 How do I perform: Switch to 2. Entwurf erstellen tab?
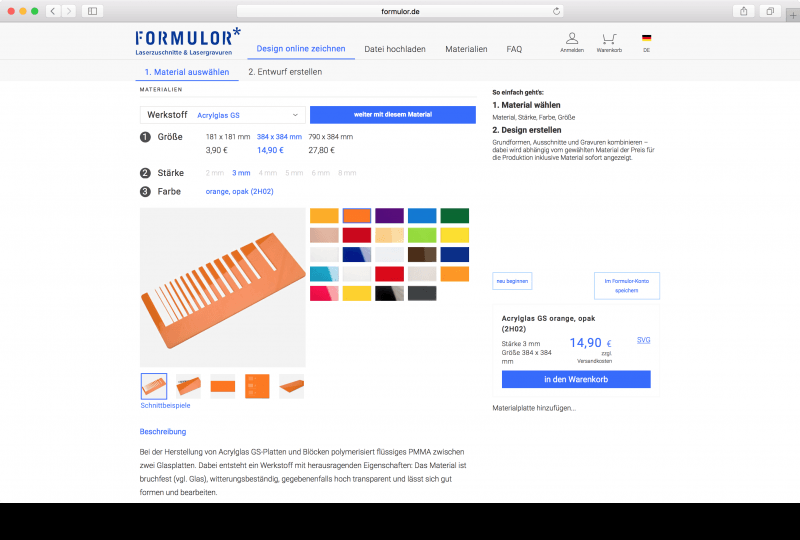tap(285, 72)
